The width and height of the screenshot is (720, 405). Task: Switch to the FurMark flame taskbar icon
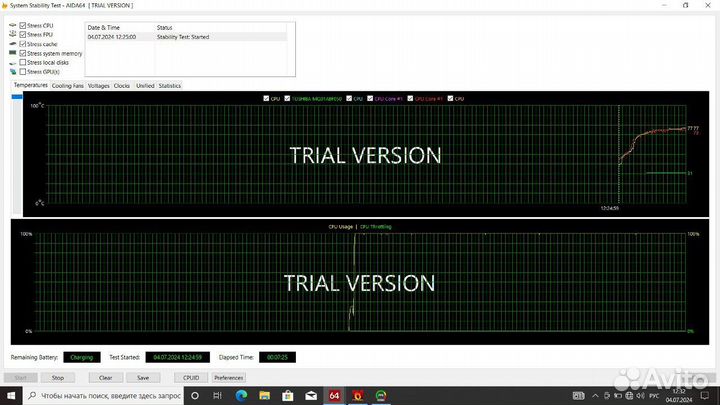[358, 395]
